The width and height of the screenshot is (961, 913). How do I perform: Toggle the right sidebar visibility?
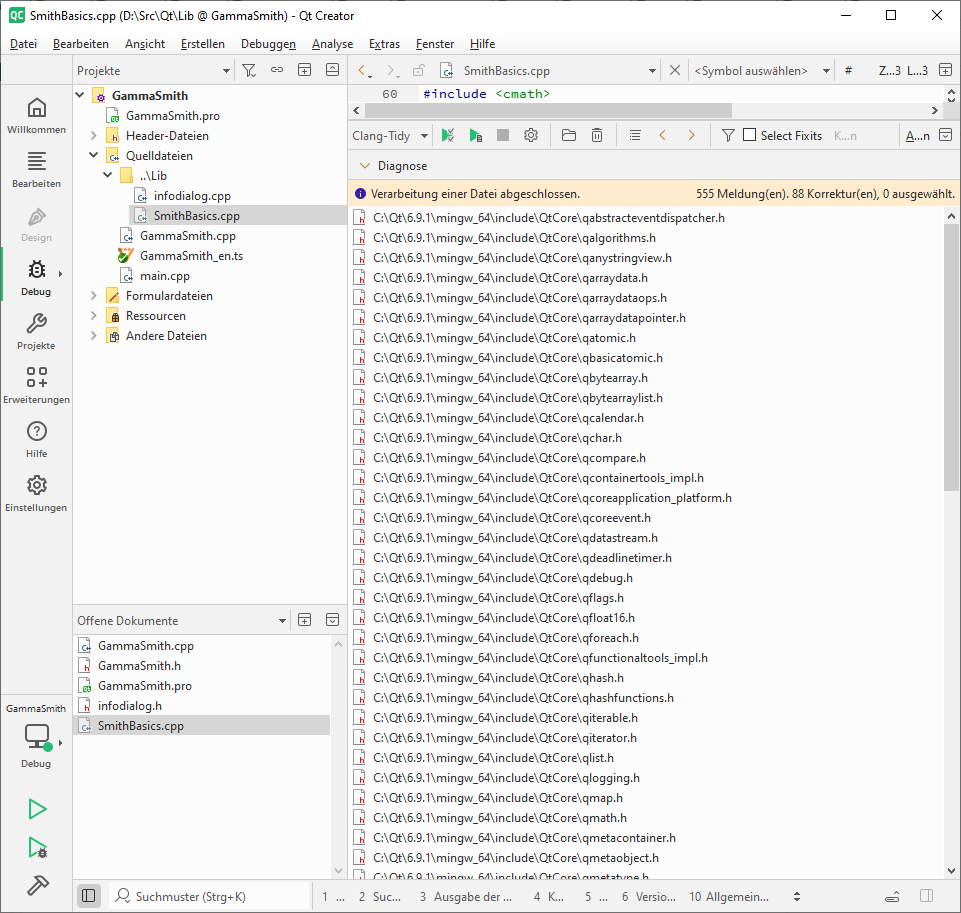[927, 896]
